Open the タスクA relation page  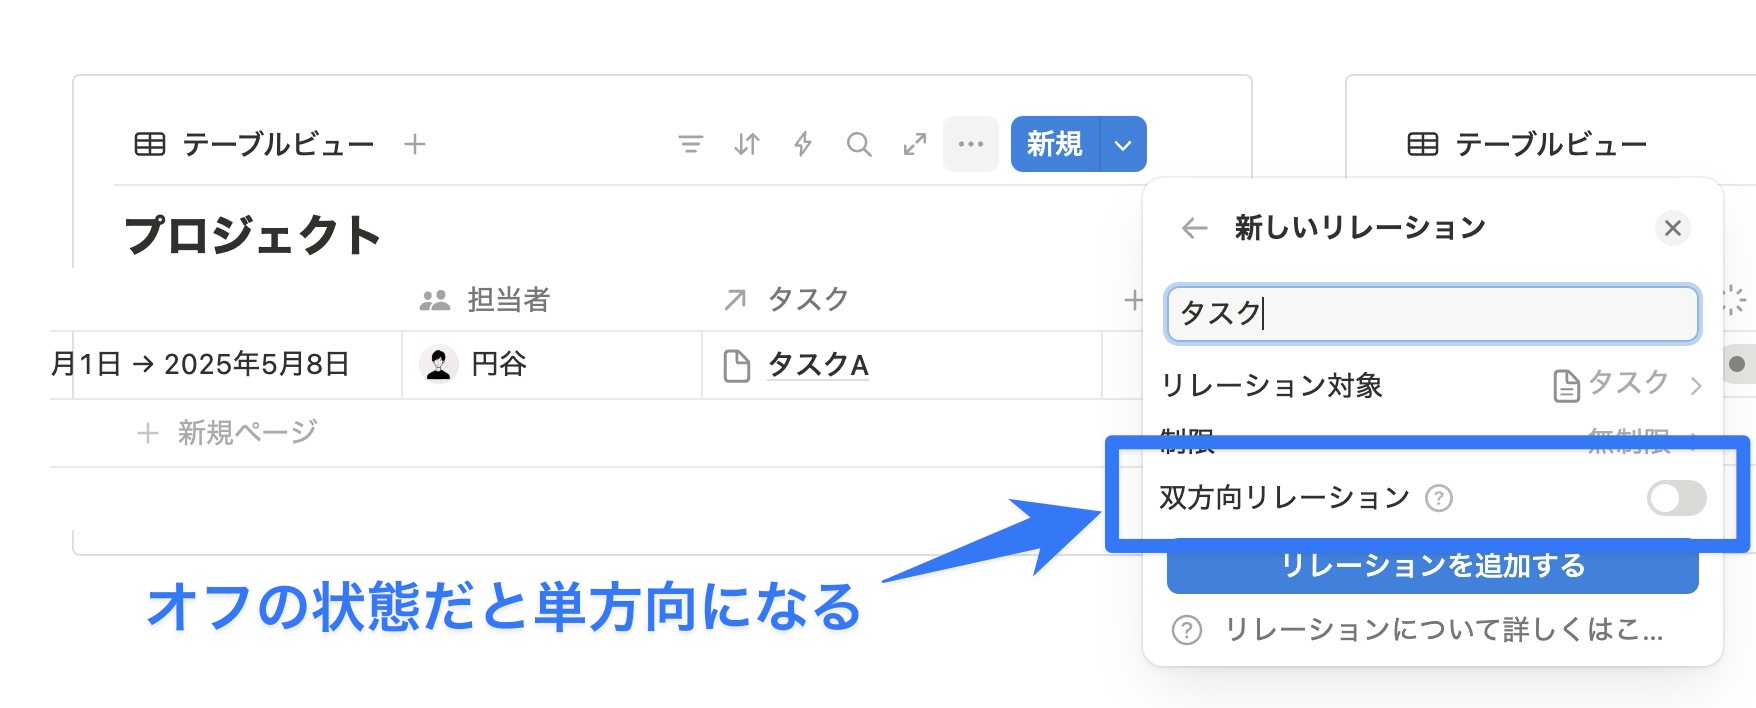click(x=818, y=365)
